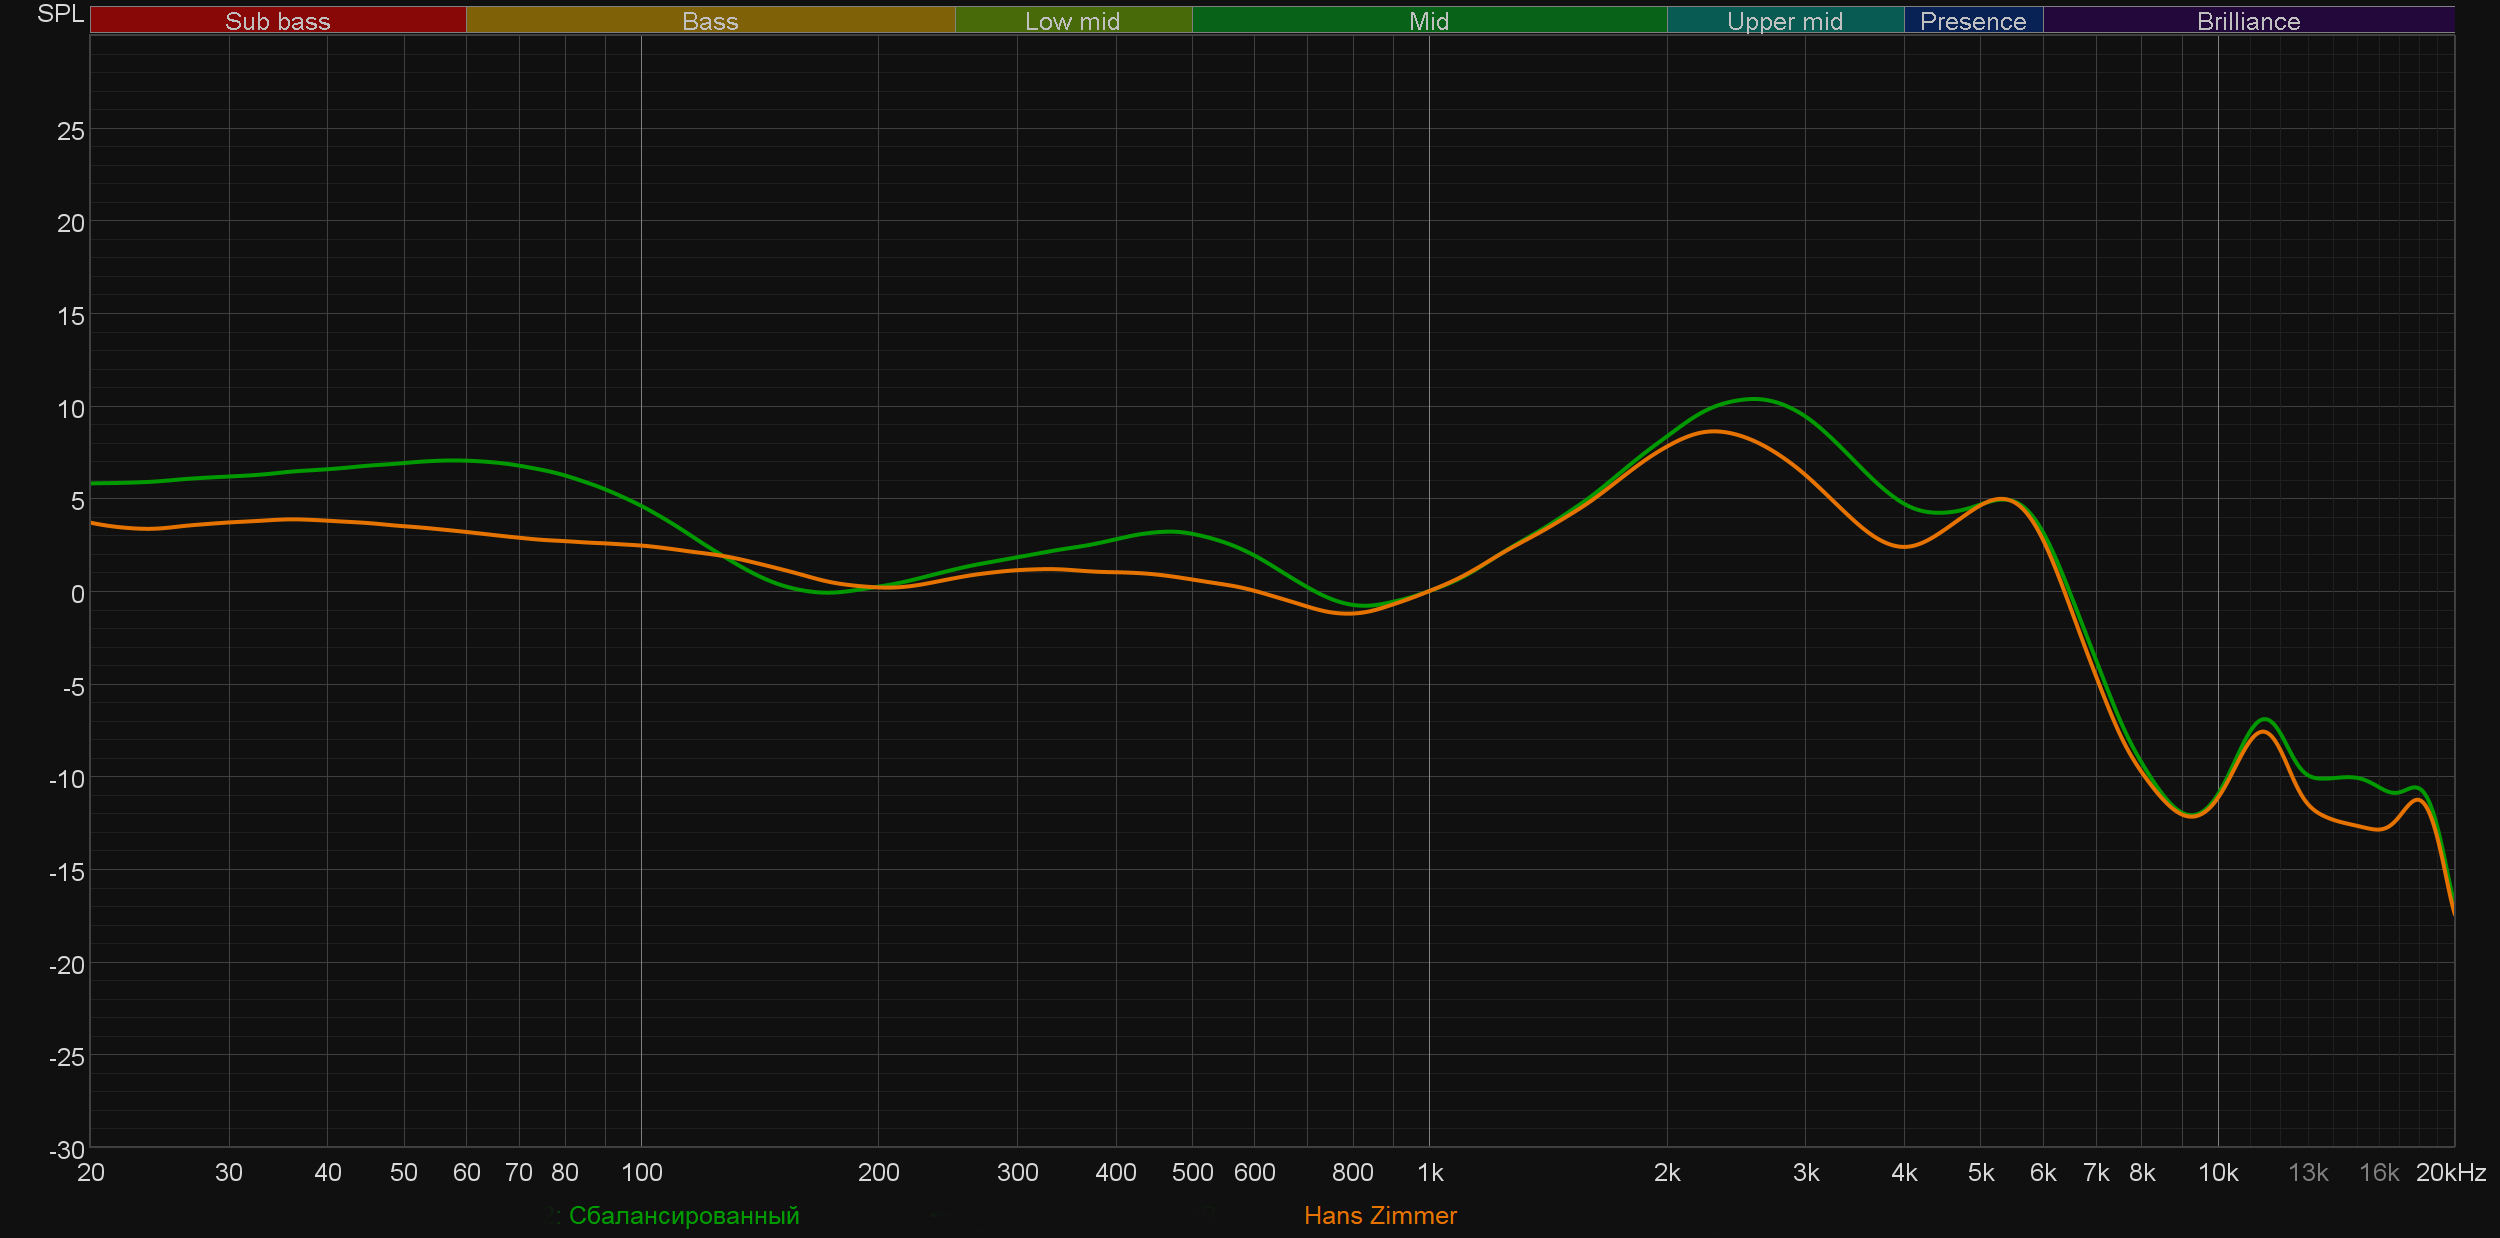Click the 13k frequency axis label
Image resolution: width=2500 pixels, height=1238 pixels.
point(2307,1173)
